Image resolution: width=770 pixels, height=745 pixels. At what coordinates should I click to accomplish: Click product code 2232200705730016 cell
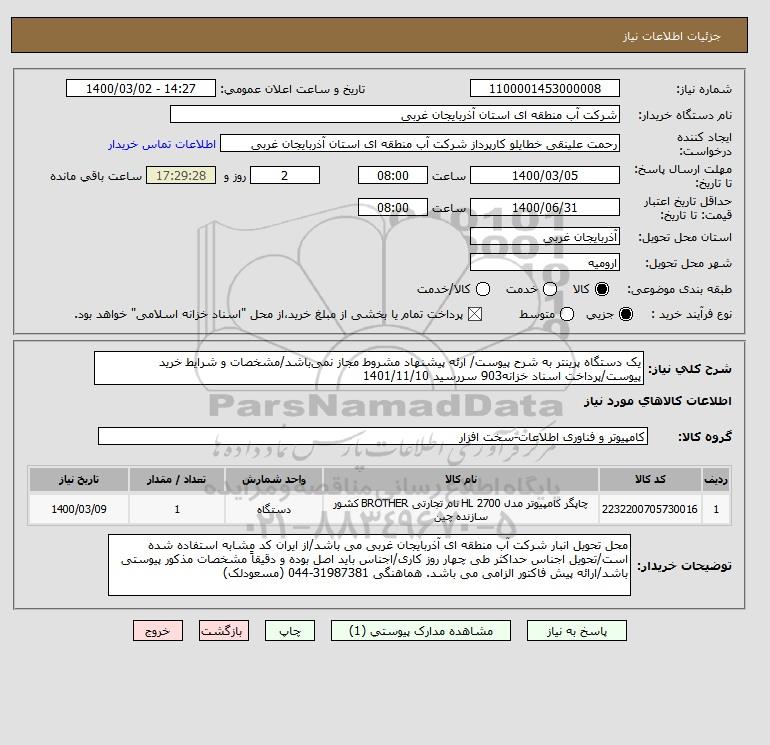(x=650, y=509)
